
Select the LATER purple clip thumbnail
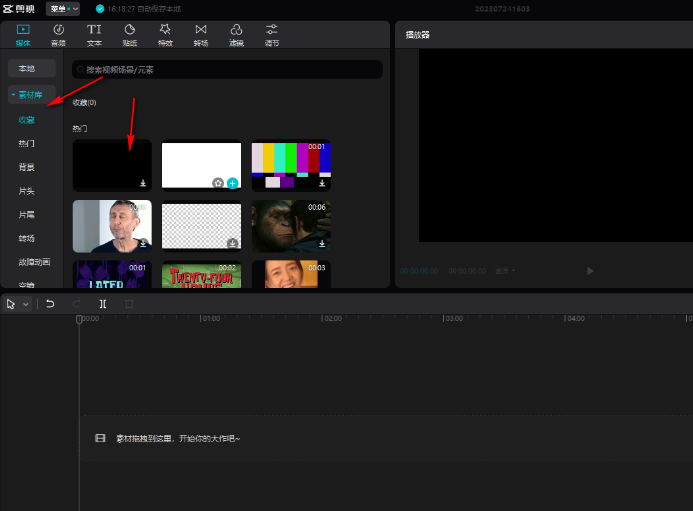tap(112, 275)
